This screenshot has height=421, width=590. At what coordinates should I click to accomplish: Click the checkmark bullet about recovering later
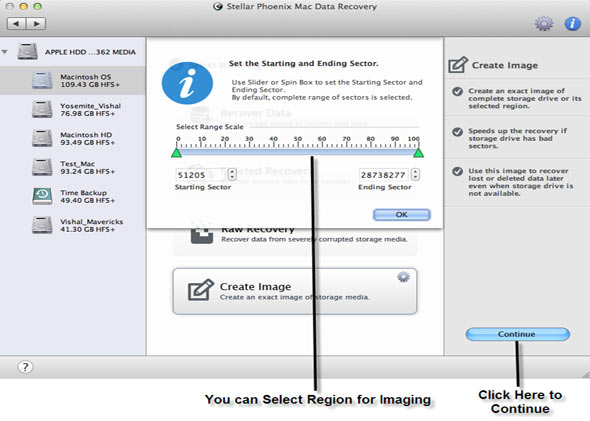click(x=458, y=172)
